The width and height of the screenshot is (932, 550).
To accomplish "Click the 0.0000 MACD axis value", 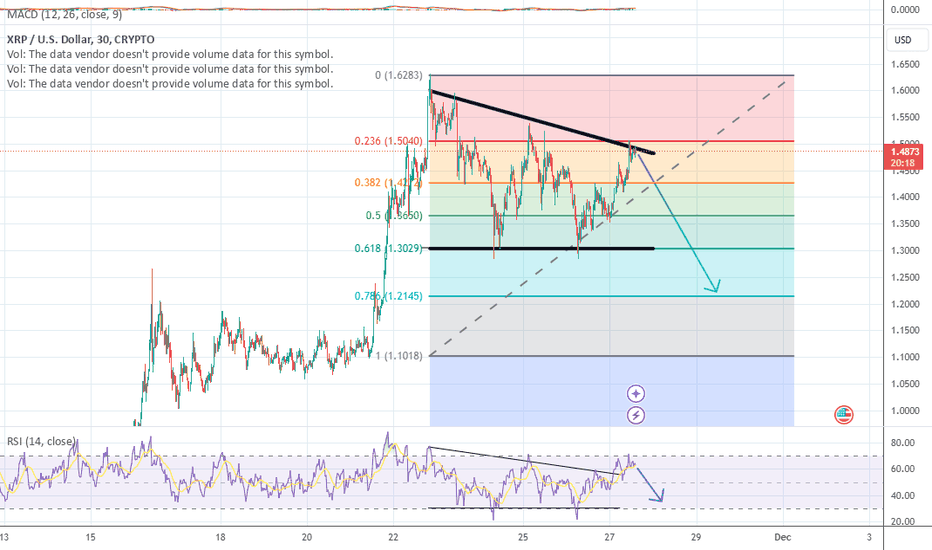I will point(905,10).
